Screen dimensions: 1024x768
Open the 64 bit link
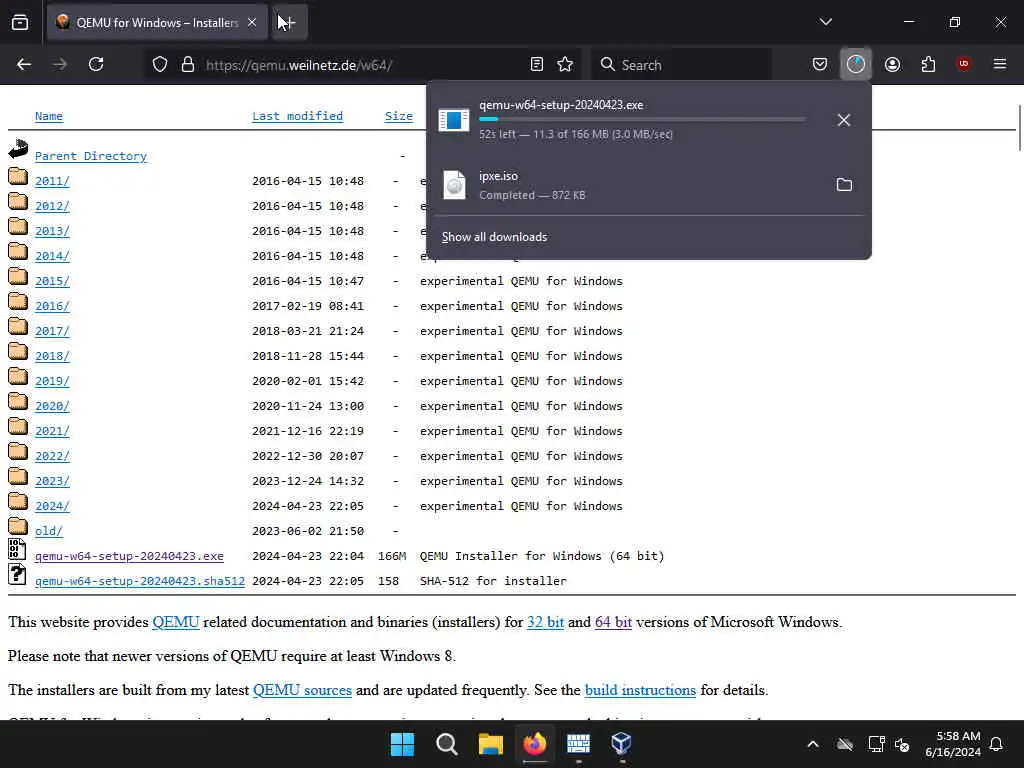[x=613, y=622]
